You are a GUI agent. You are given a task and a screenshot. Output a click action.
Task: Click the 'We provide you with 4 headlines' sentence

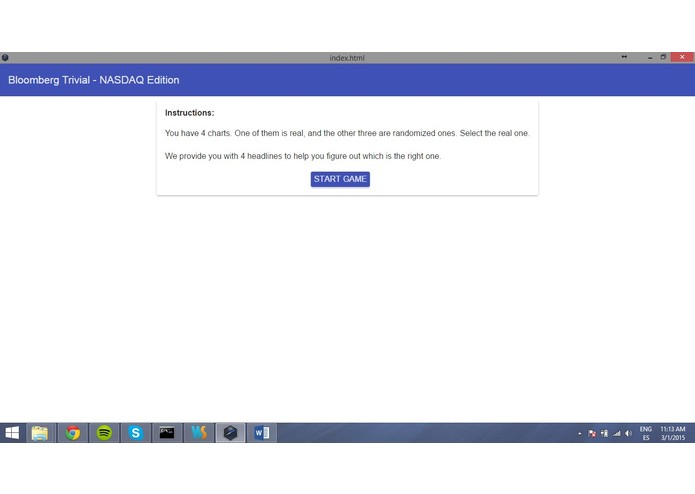(303, 156)
